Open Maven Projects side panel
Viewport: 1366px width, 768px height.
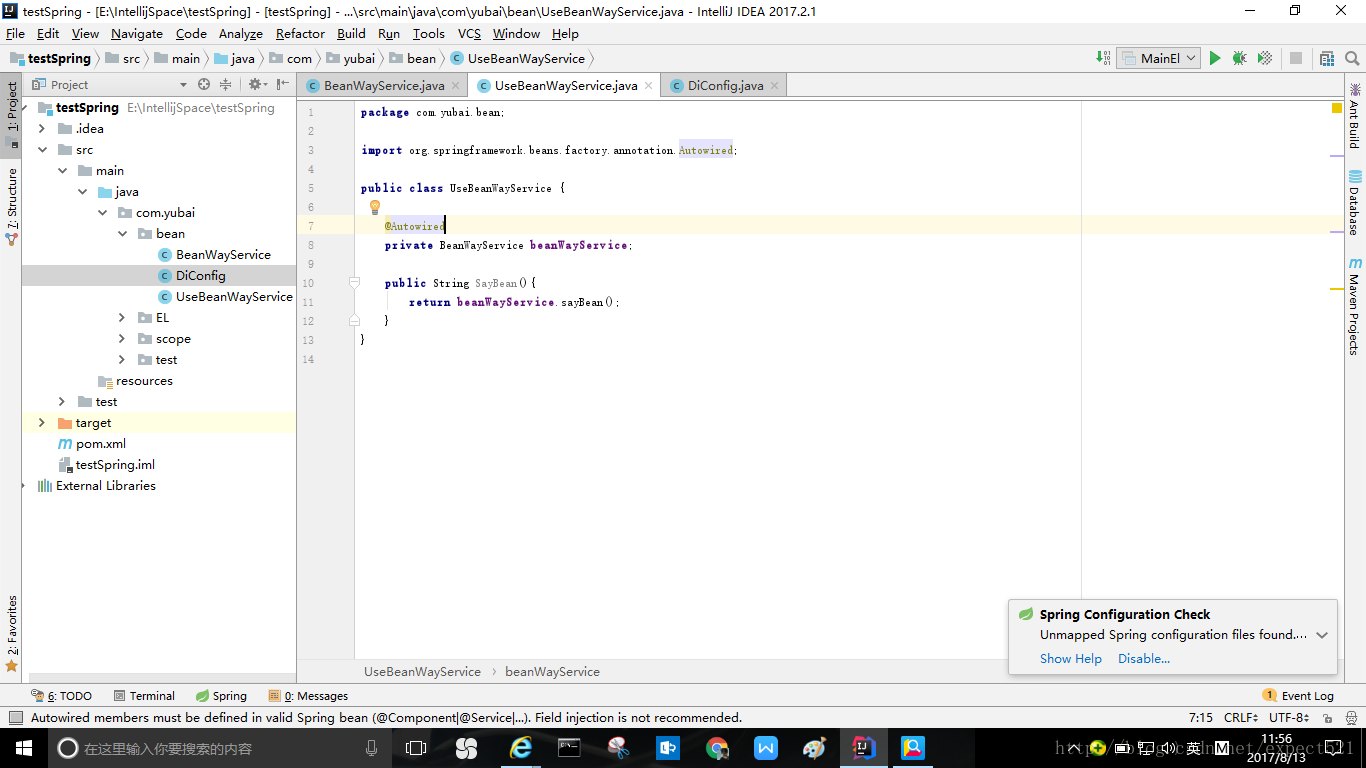coord(1354,307)
